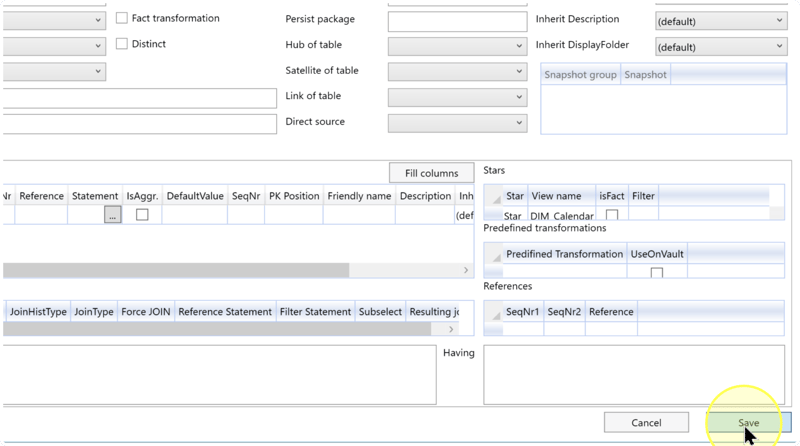The width and height of the screenshot is (800, 446).
Task: Click the UseOnVault column header
Action: pos(657,254)
